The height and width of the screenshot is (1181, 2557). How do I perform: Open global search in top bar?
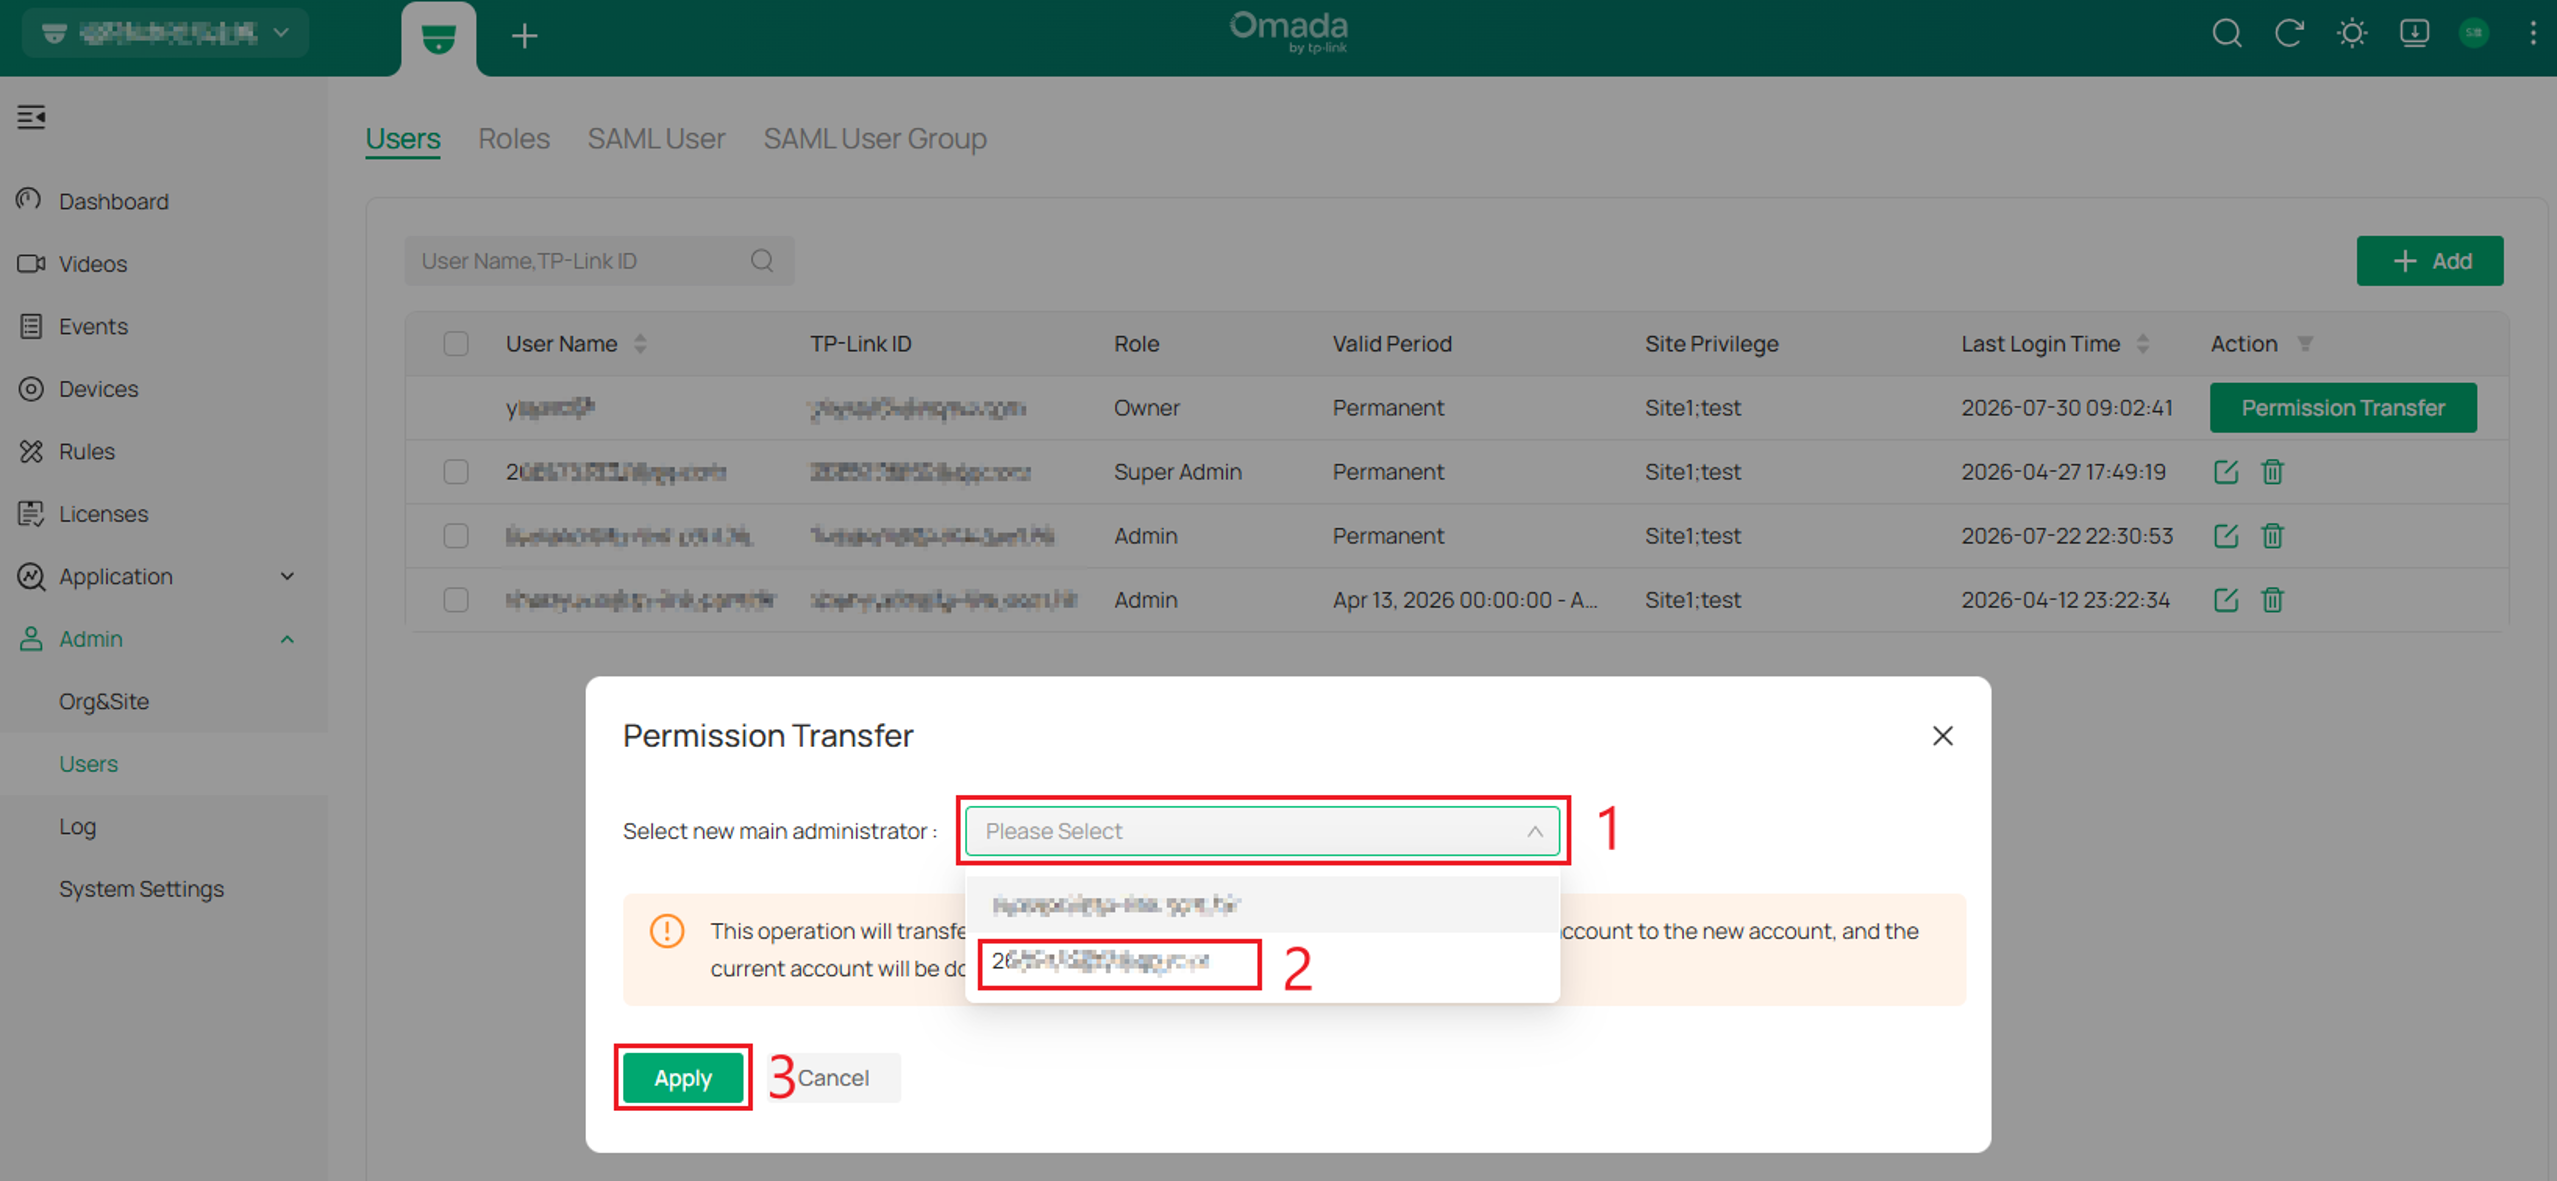(2226, 34)
